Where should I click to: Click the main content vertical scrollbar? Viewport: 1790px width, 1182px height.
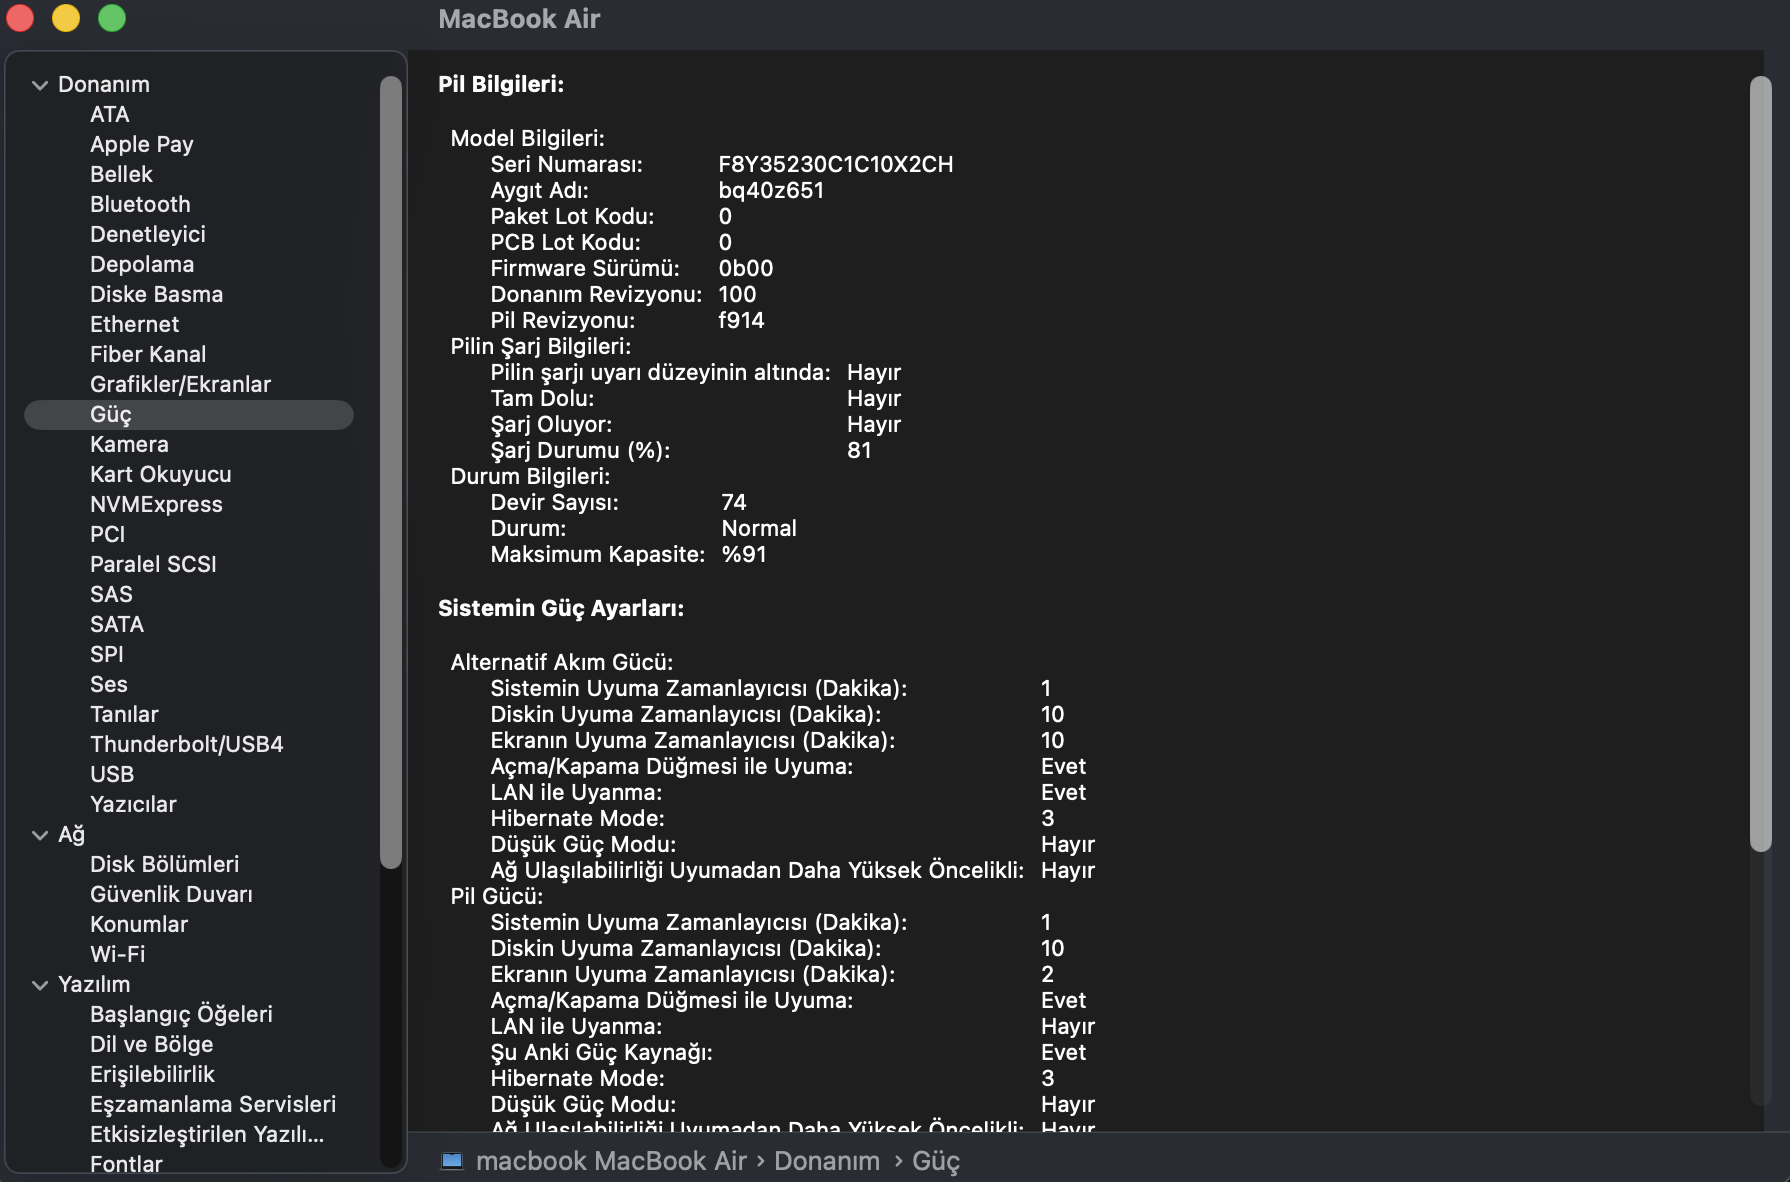pyautogui.click(x=1760, y=464)
